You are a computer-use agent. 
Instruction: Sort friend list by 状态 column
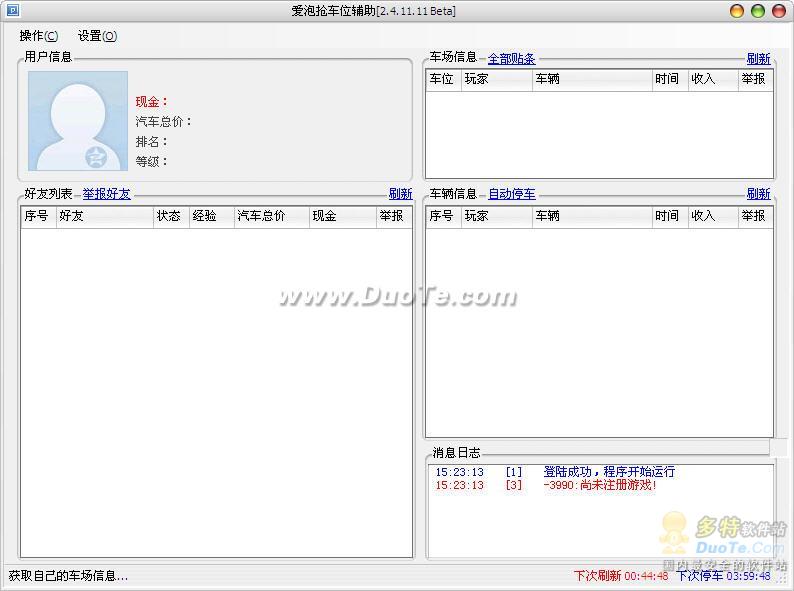click(171, 217)
